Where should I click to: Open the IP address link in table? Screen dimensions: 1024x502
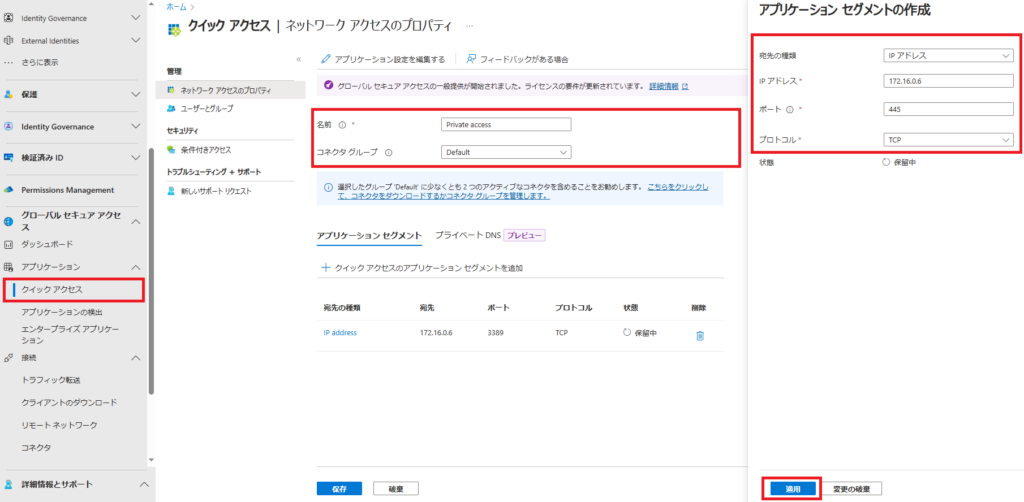[x=340, y=332]
